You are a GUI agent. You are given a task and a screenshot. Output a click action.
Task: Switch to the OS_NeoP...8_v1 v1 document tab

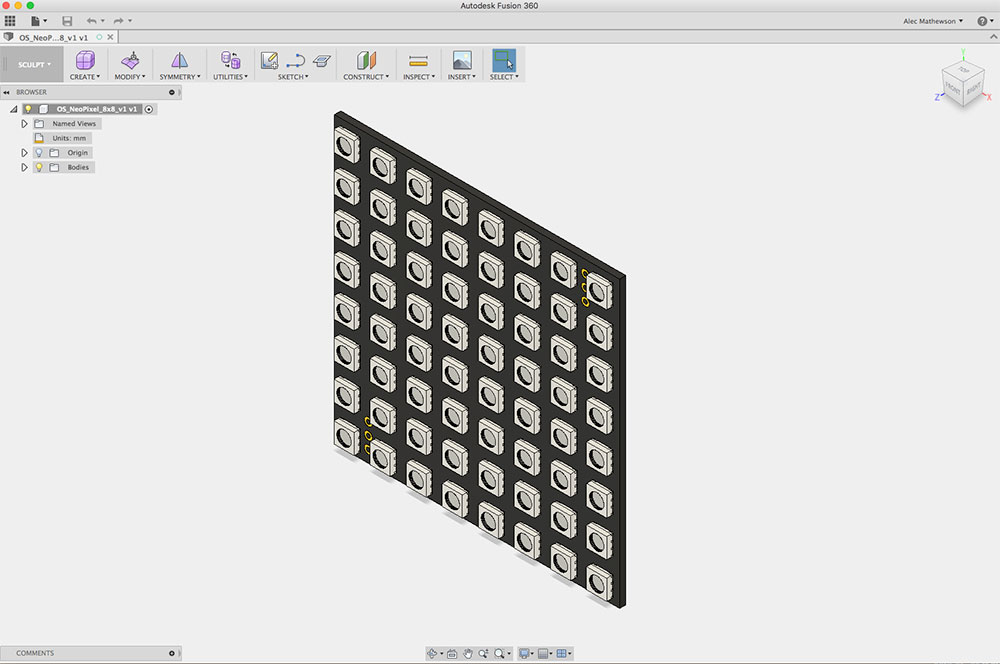pos(53,38)
